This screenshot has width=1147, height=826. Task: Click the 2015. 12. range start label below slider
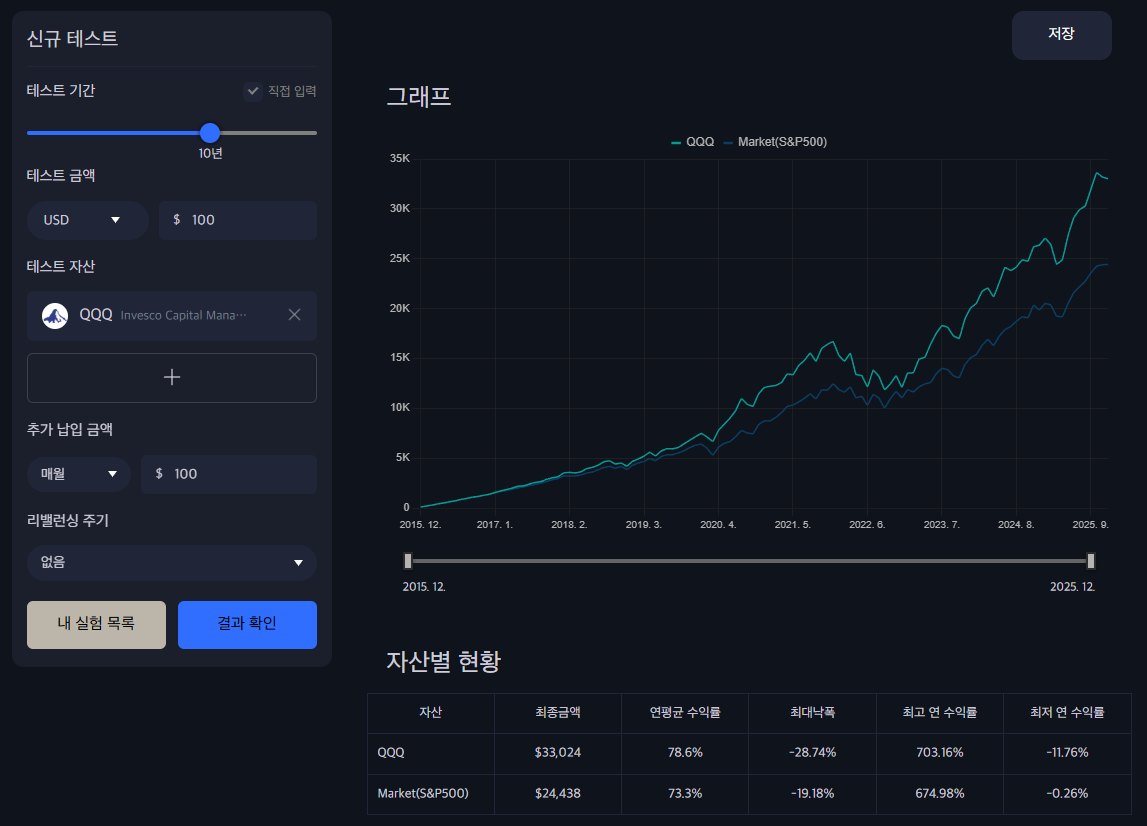click(x=424, y=587)
